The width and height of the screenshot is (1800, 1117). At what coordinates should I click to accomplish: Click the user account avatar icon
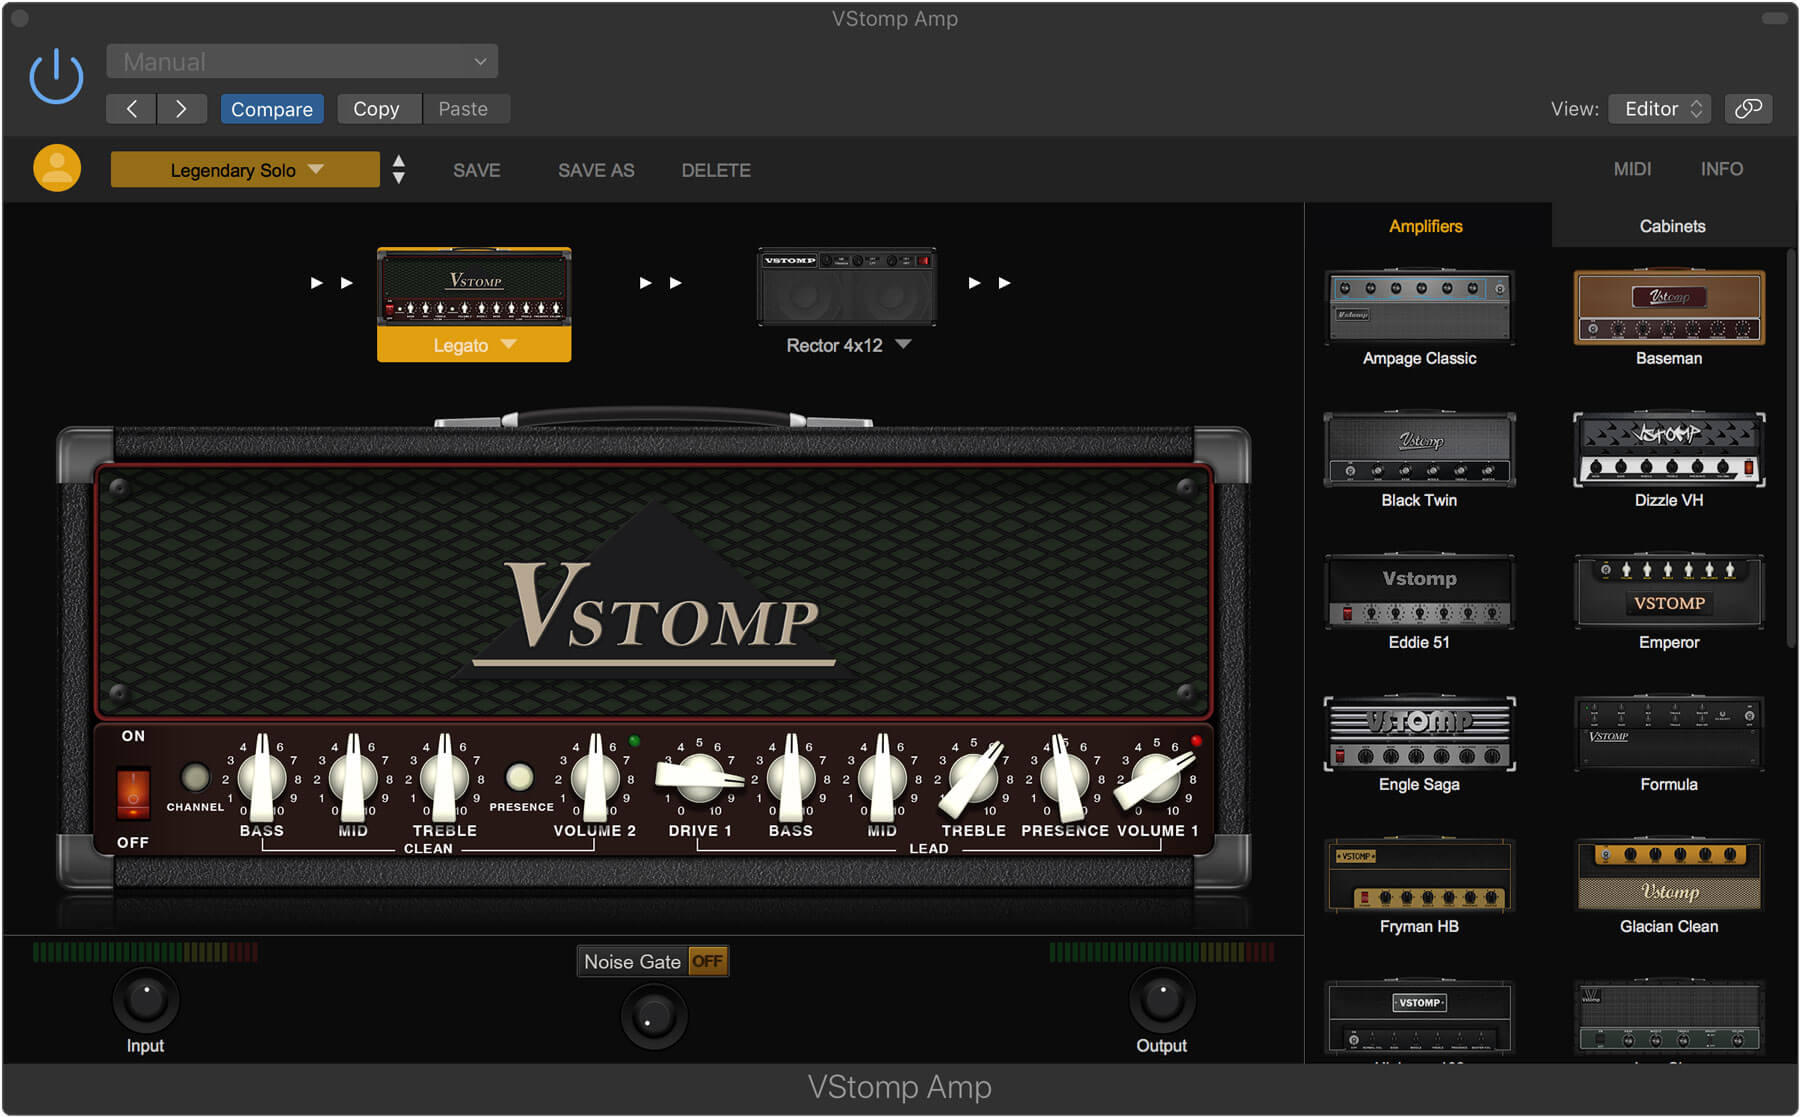pos(57,168)
